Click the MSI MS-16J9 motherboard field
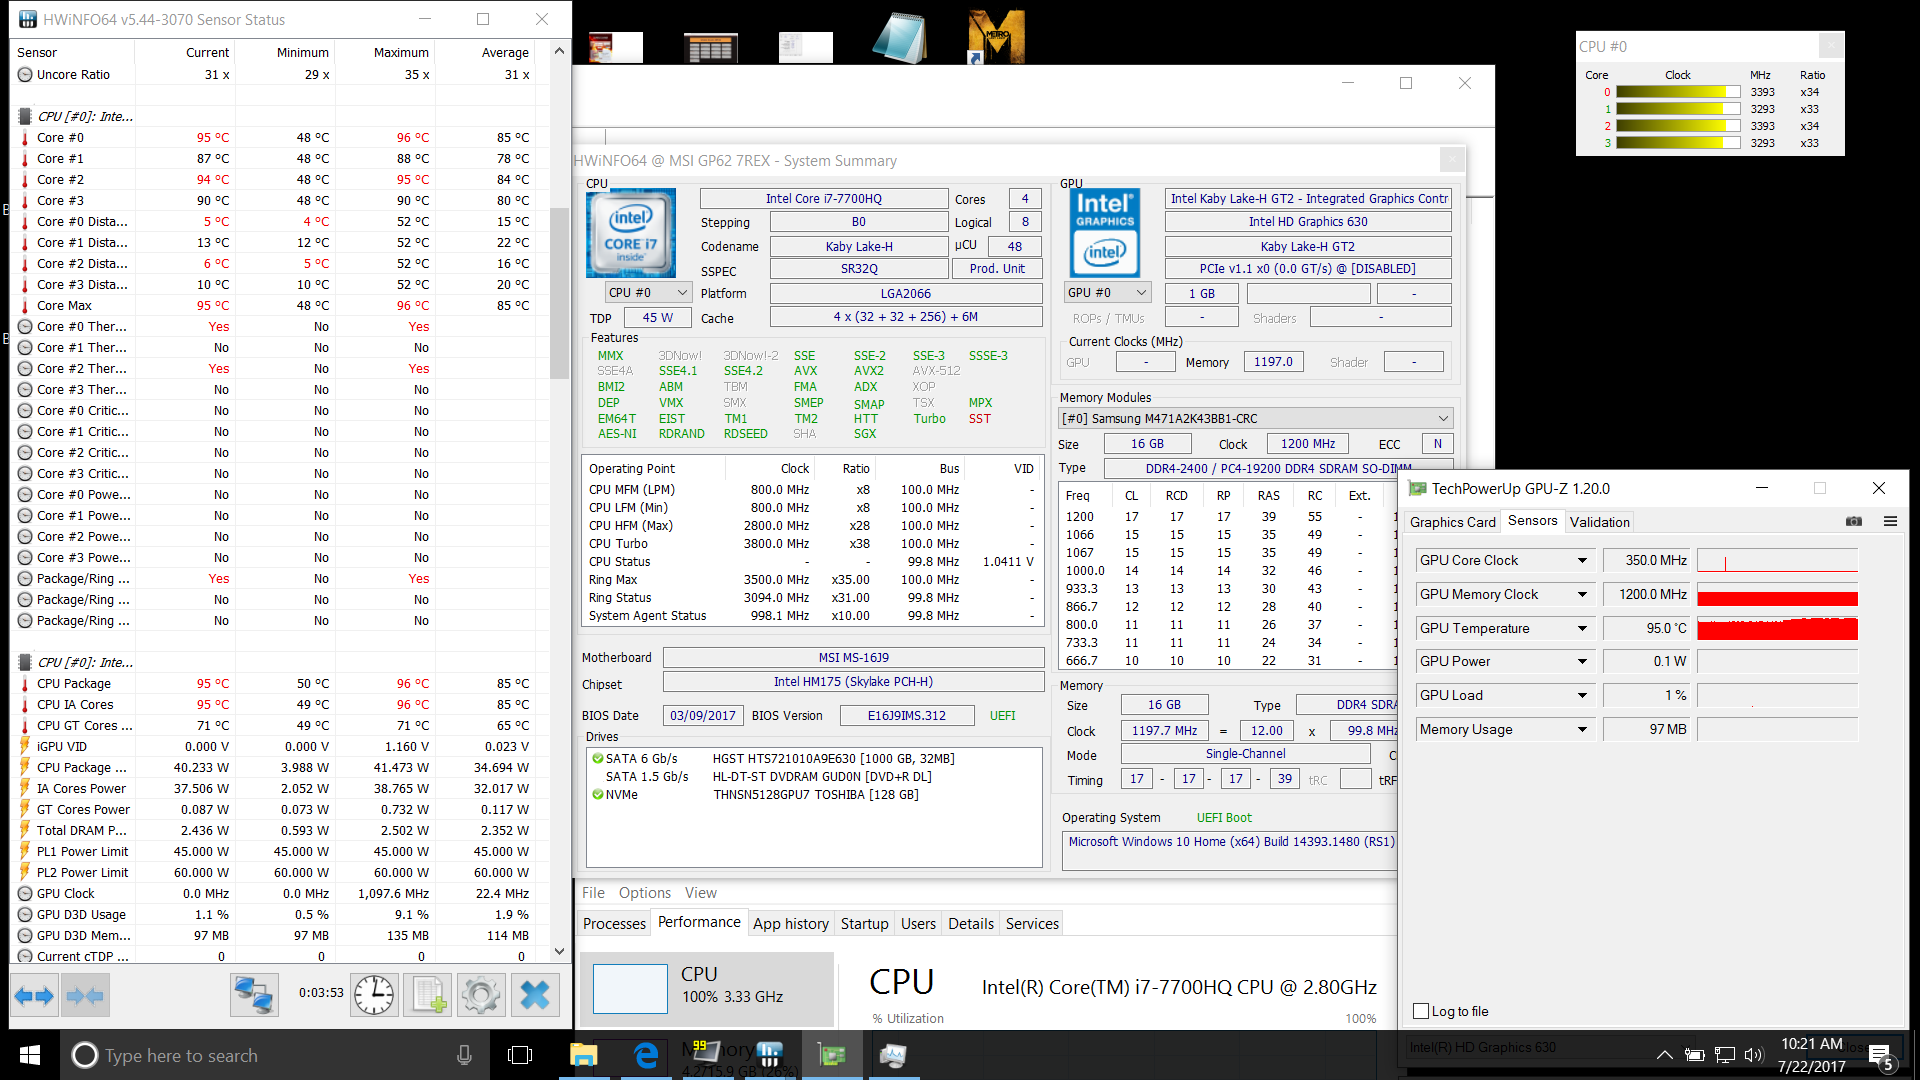Viewport: 1920px width, 1080px height. [853, 658]
